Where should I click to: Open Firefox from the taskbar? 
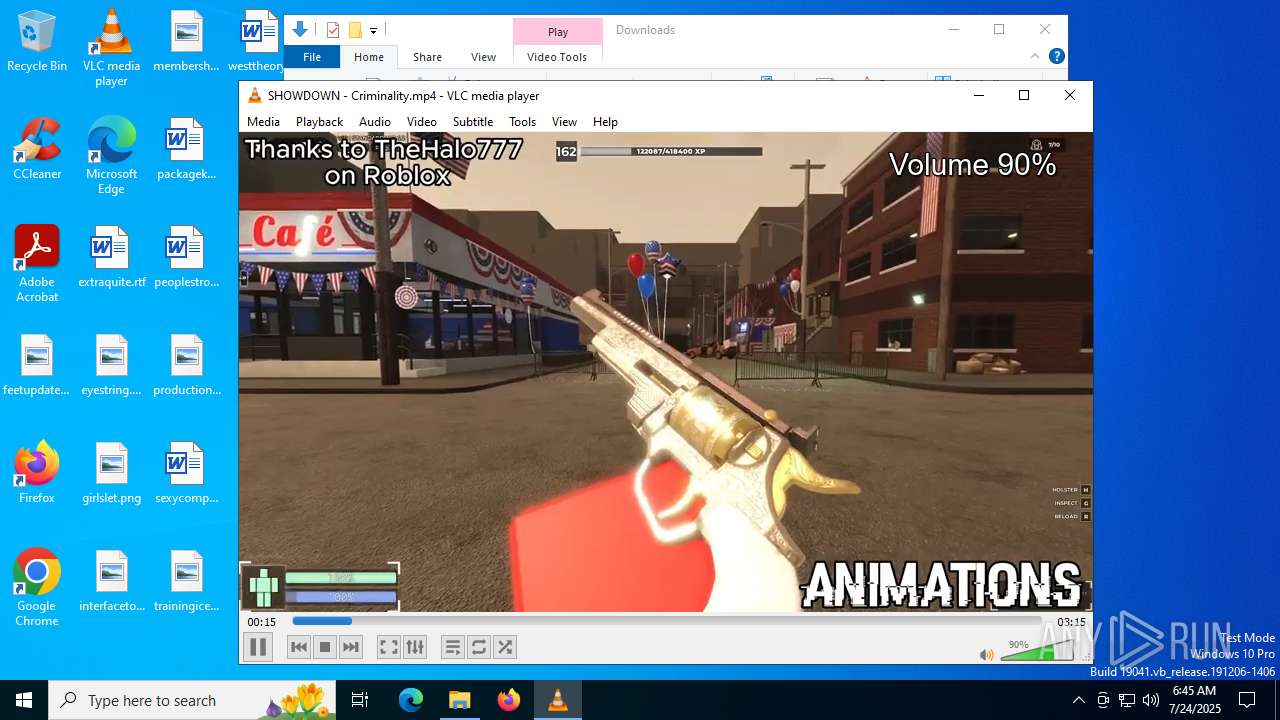point(509,700)
